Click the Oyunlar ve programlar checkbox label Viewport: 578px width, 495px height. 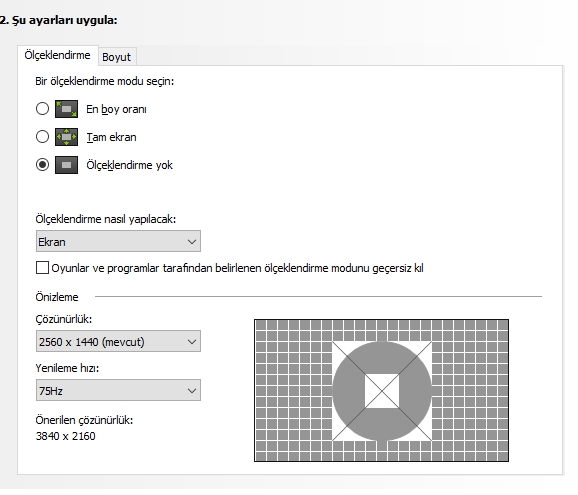pos(237,268)
